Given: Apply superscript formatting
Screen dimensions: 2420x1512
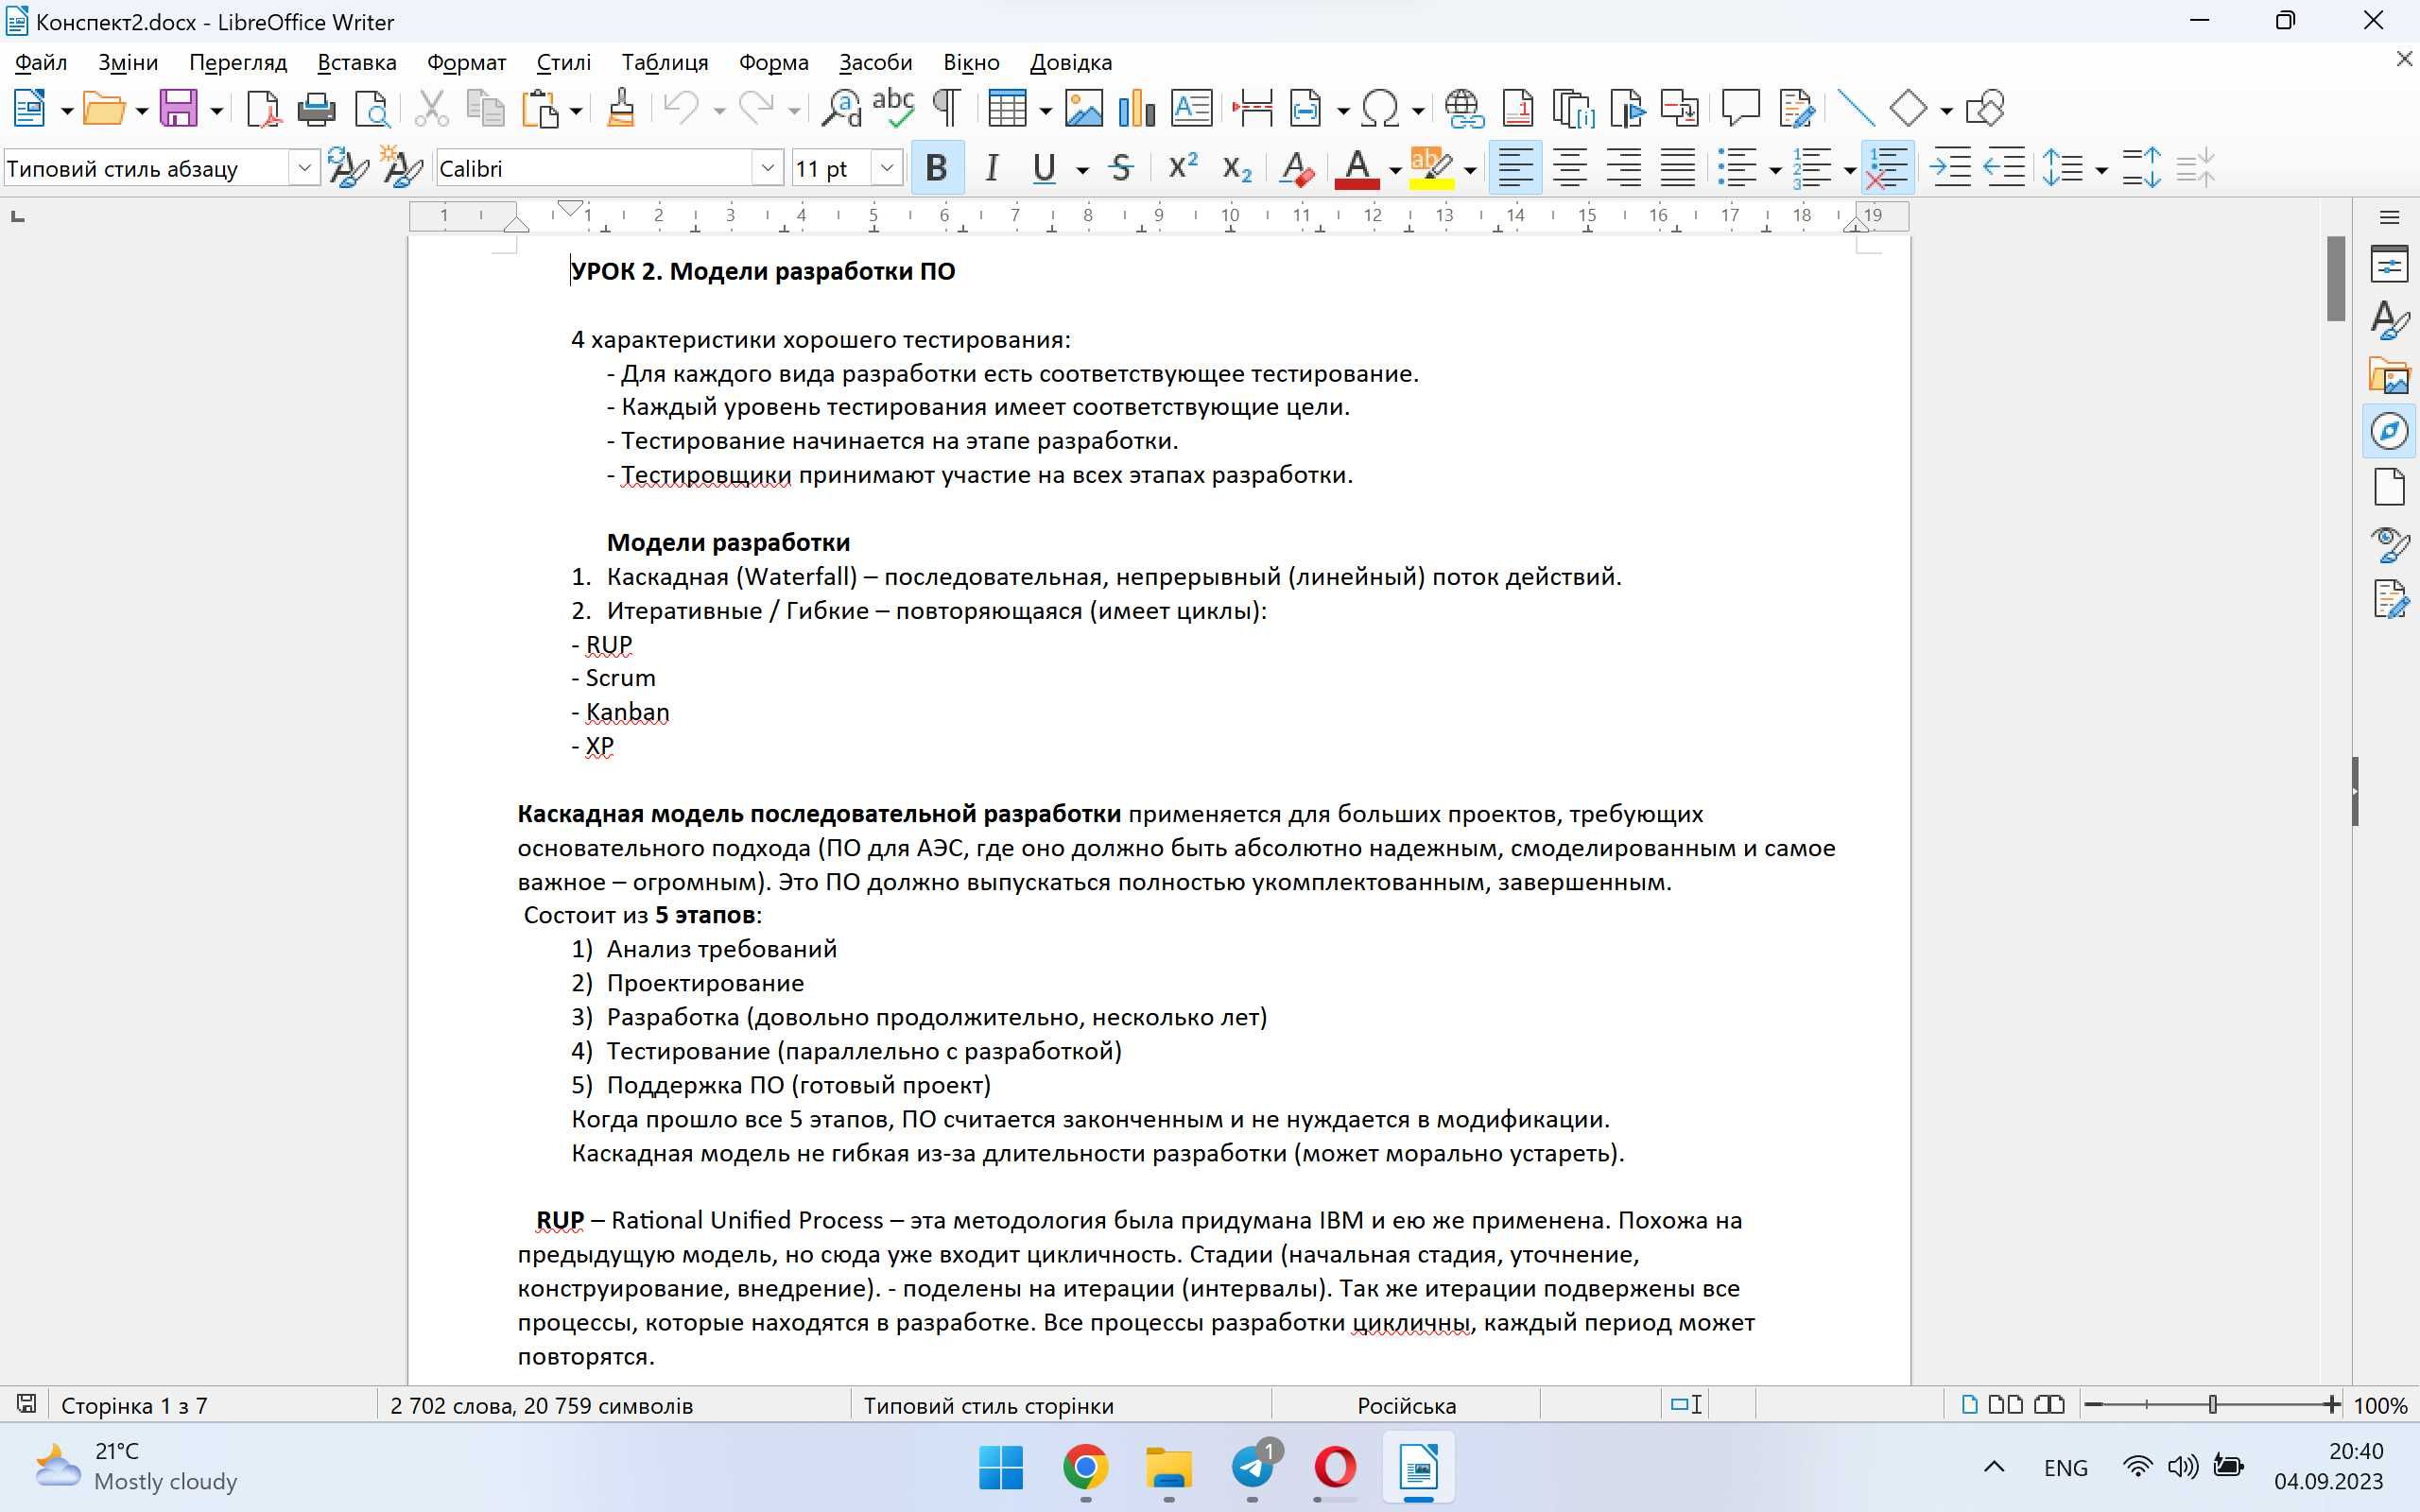Looking at the screenshot, I should click(1183, 168).
